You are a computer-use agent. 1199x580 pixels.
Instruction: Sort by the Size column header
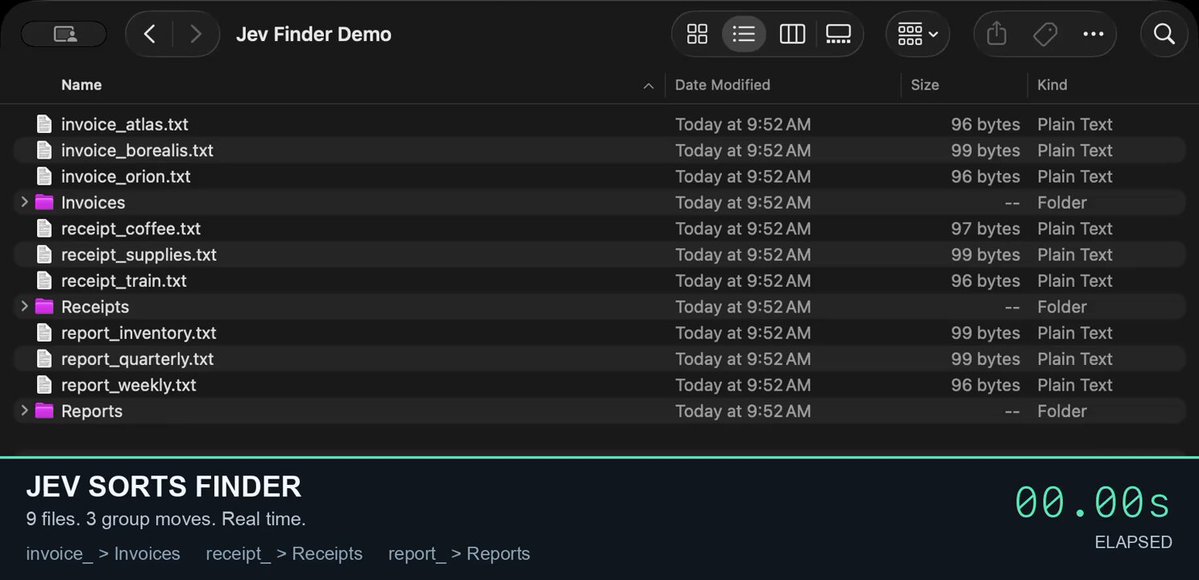pyautogui.click(x=924, y=85)
